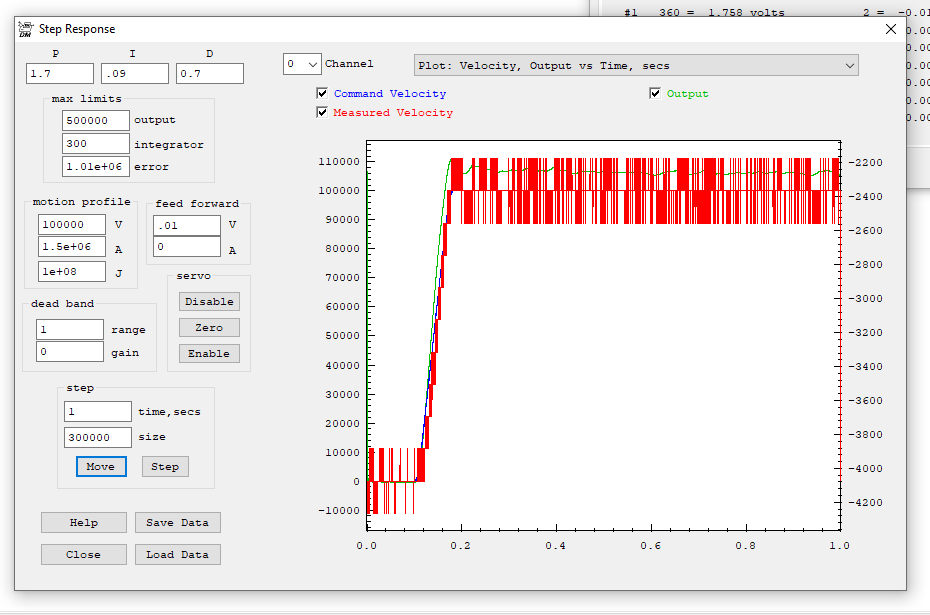Click the step size input field
930x615 pixels.
coord(98,437)
